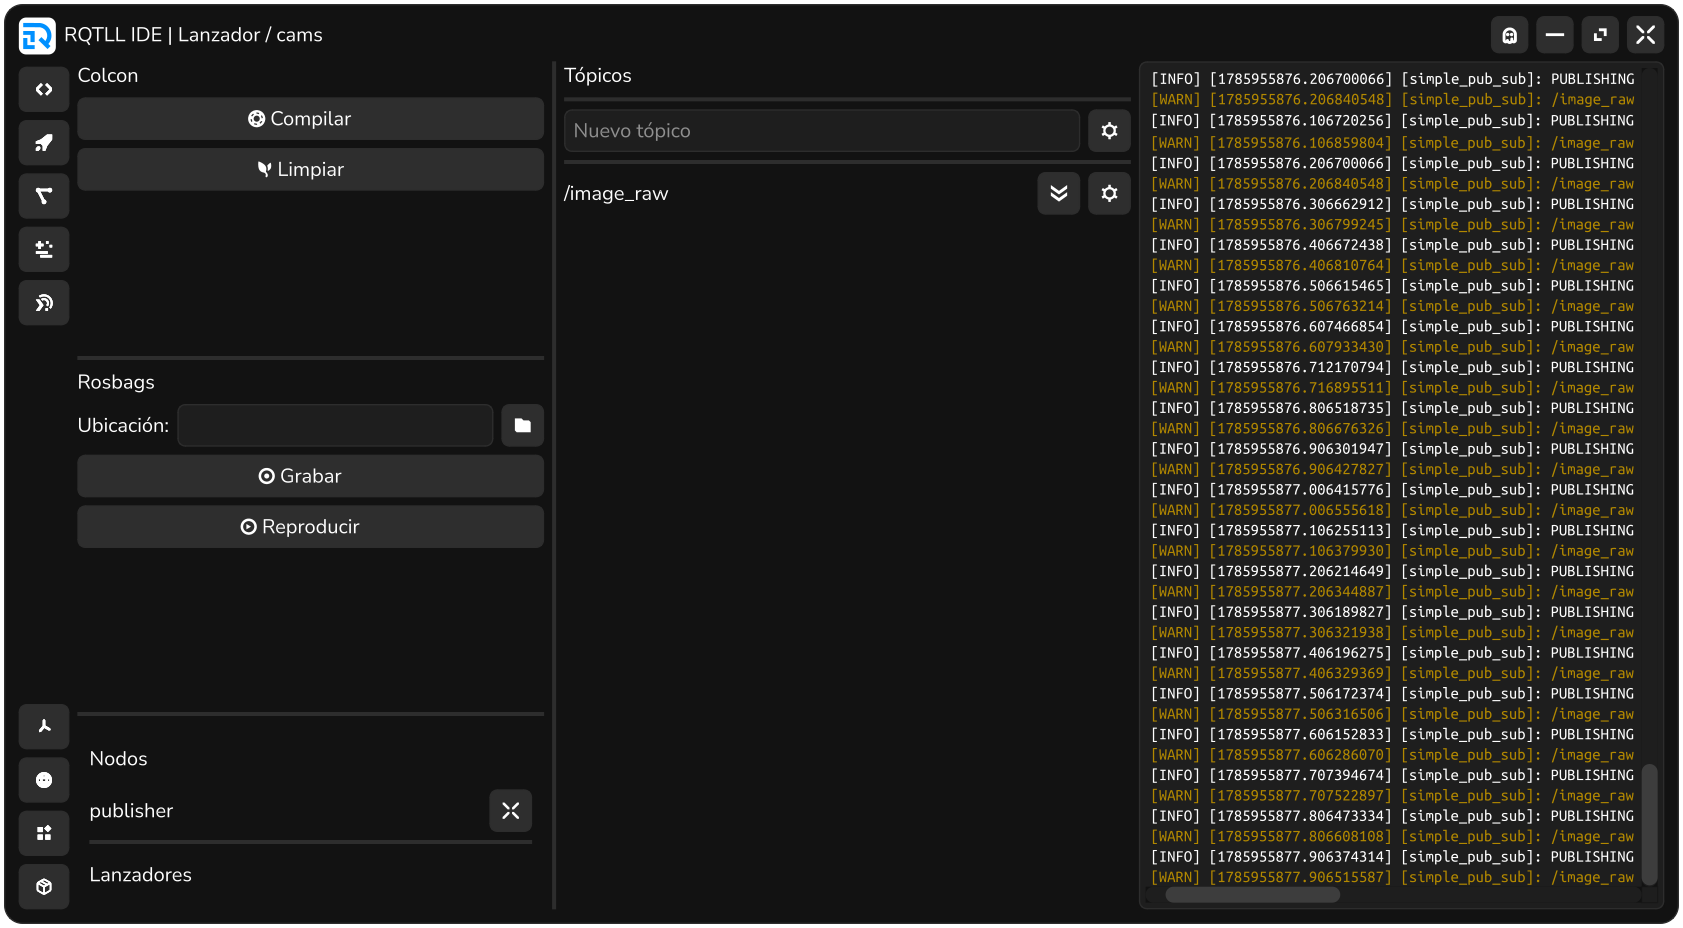Viewport: 1683px width, 928px height.
Task: Open settings gear next to Nuevo tópico
Action: [x=1109, y=130]
